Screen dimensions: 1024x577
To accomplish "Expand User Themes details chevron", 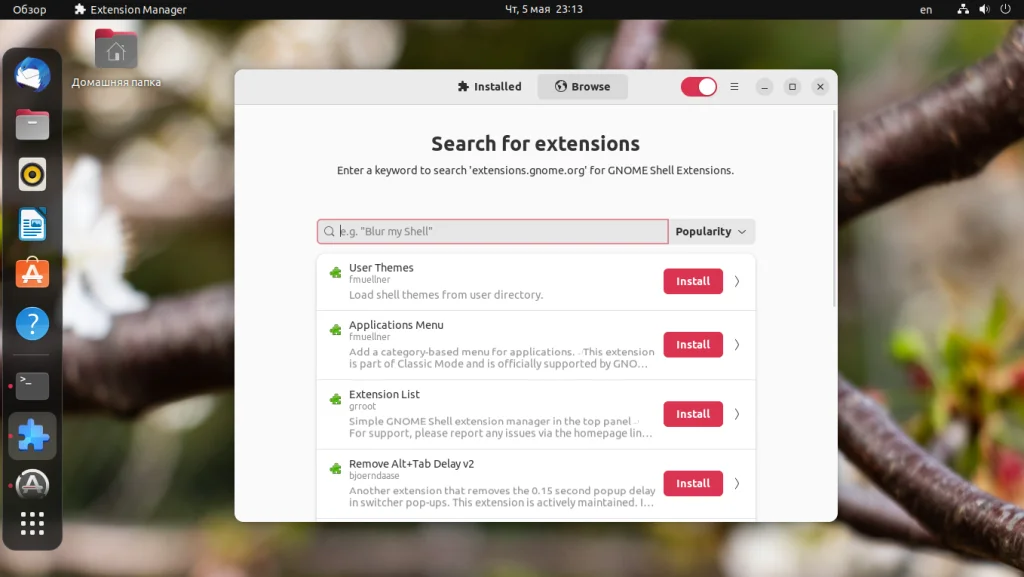I will tap(737, 281).
